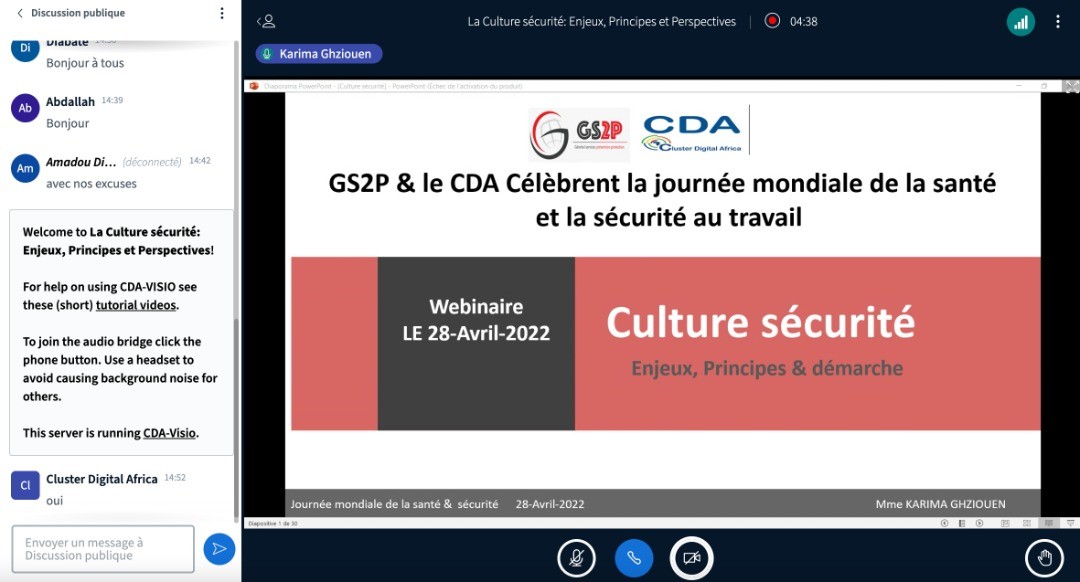Viewport: 1080px width, 582px height.
Task: Leave audio with the phone button
Action: click(x=634, y=558)
